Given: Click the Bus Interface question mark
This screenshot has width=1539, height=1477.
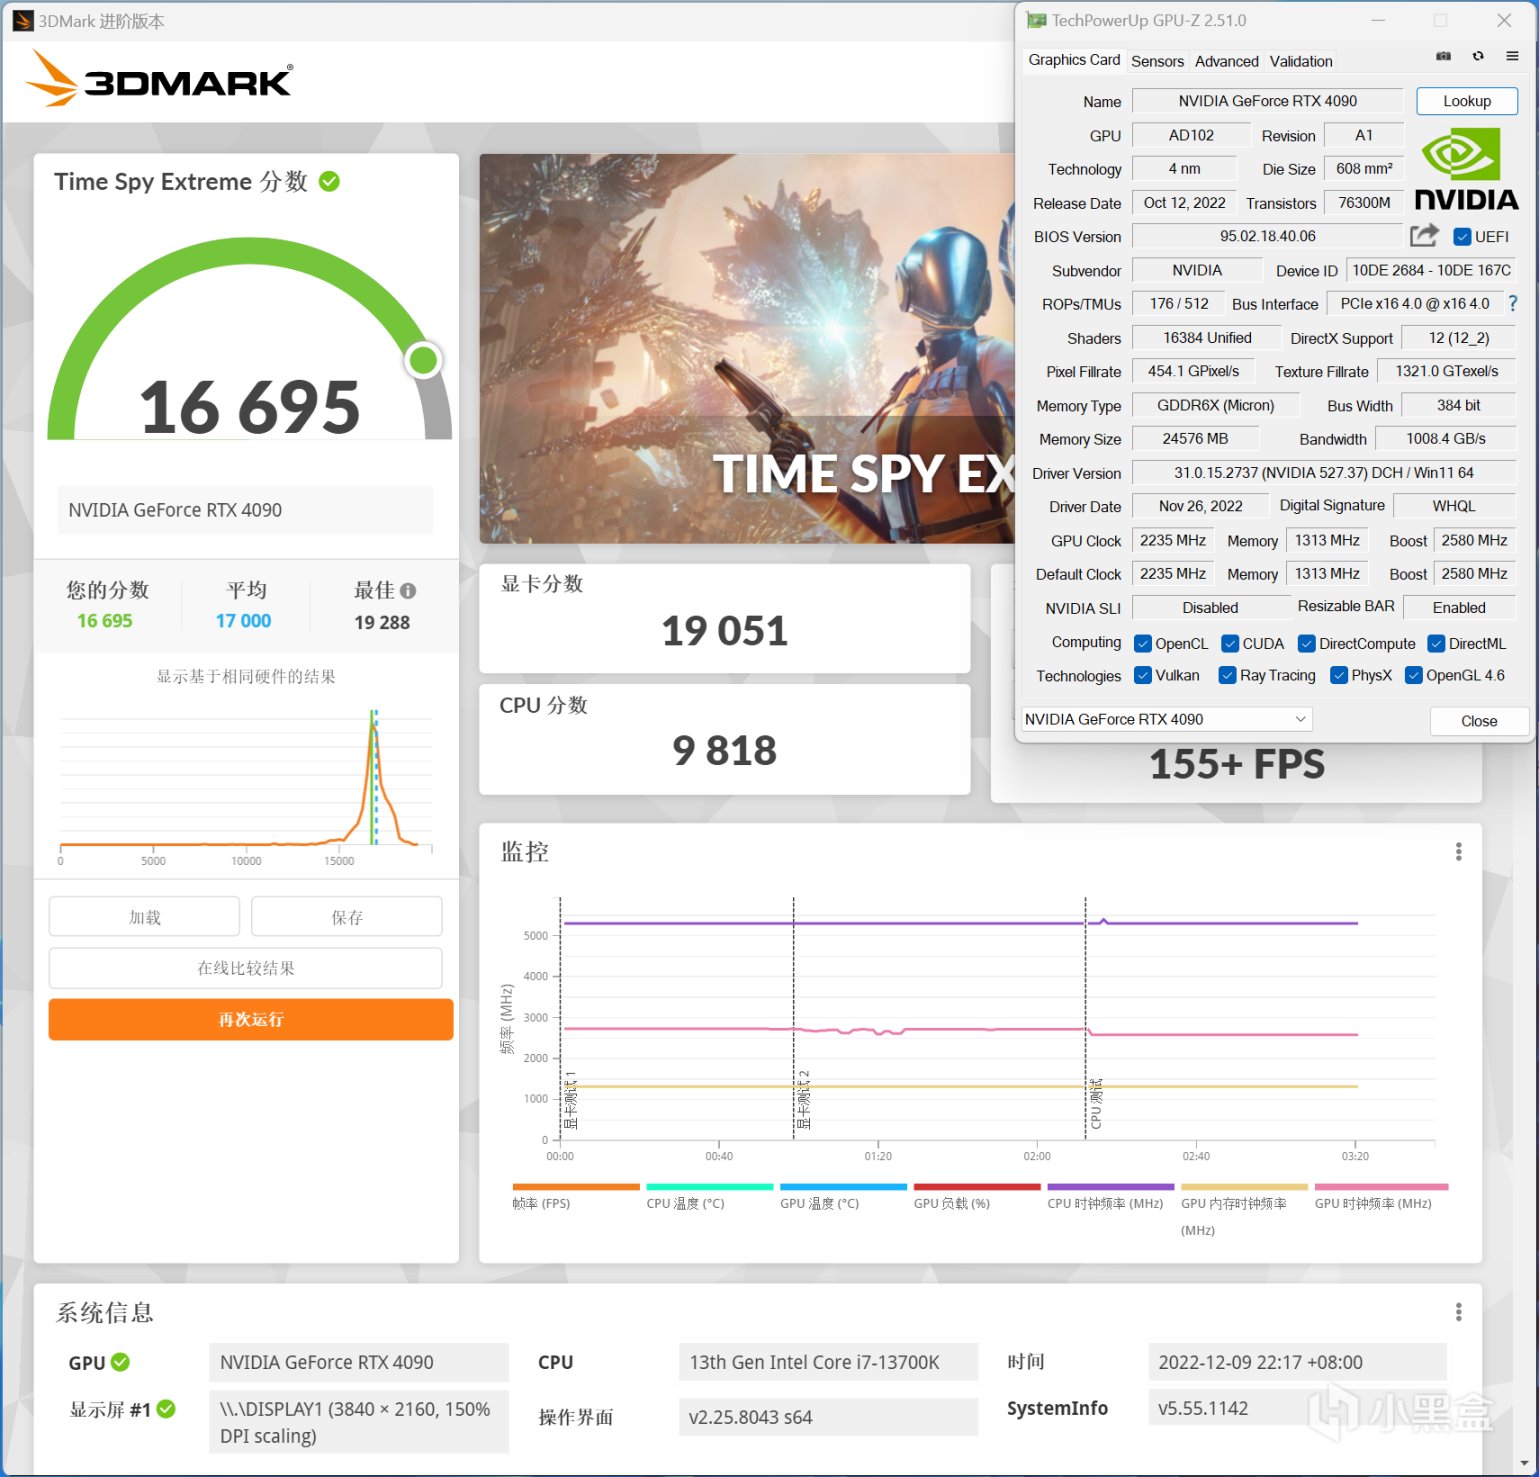Looking at the screenshot, I should [1512, 303].
